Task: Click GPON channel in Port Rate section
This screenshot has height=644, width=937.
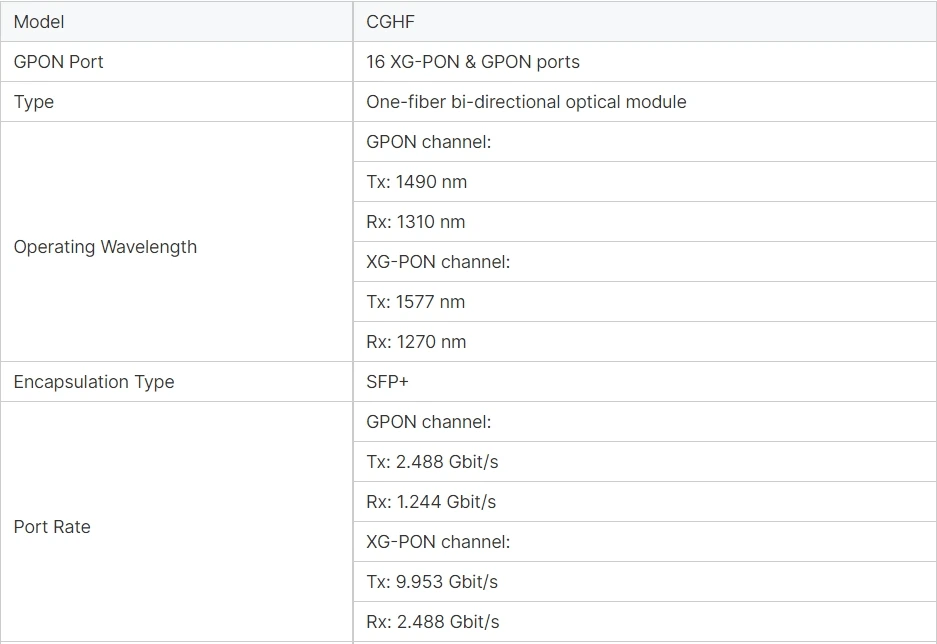Action: 429,422
